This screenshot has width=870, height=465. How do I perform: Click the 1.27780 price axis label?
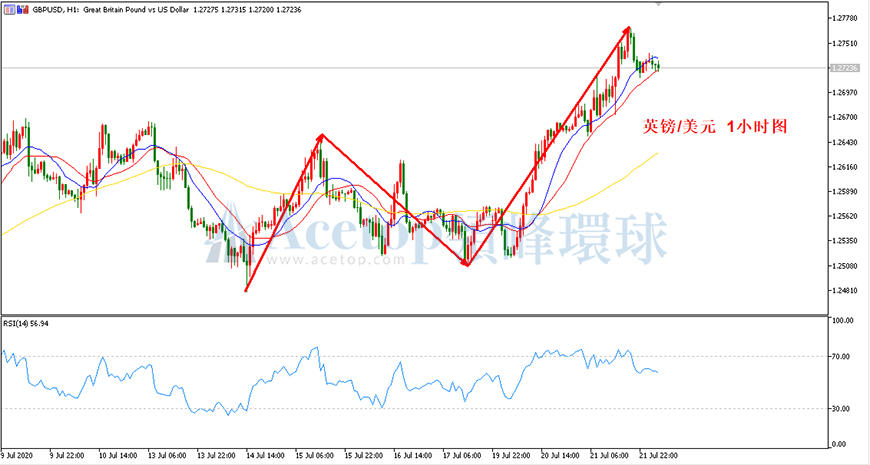click(844, 18)
